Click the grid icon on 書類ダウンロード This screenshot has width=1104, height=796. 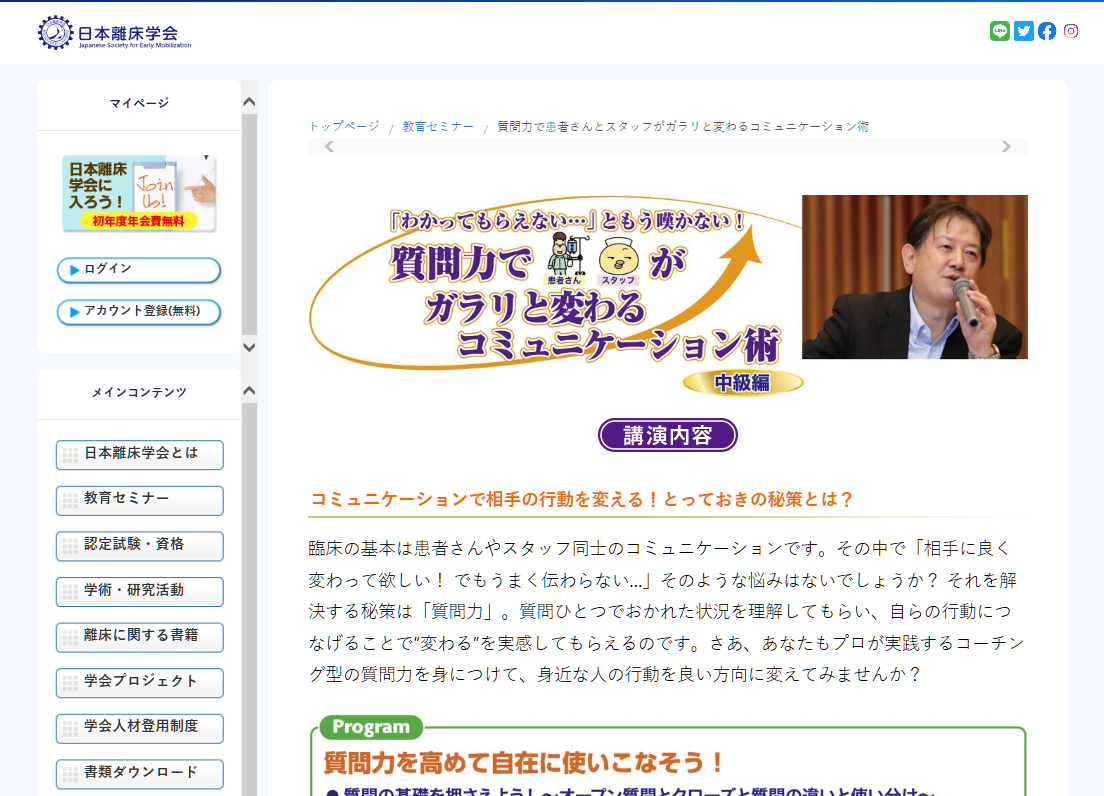point(70,774)
